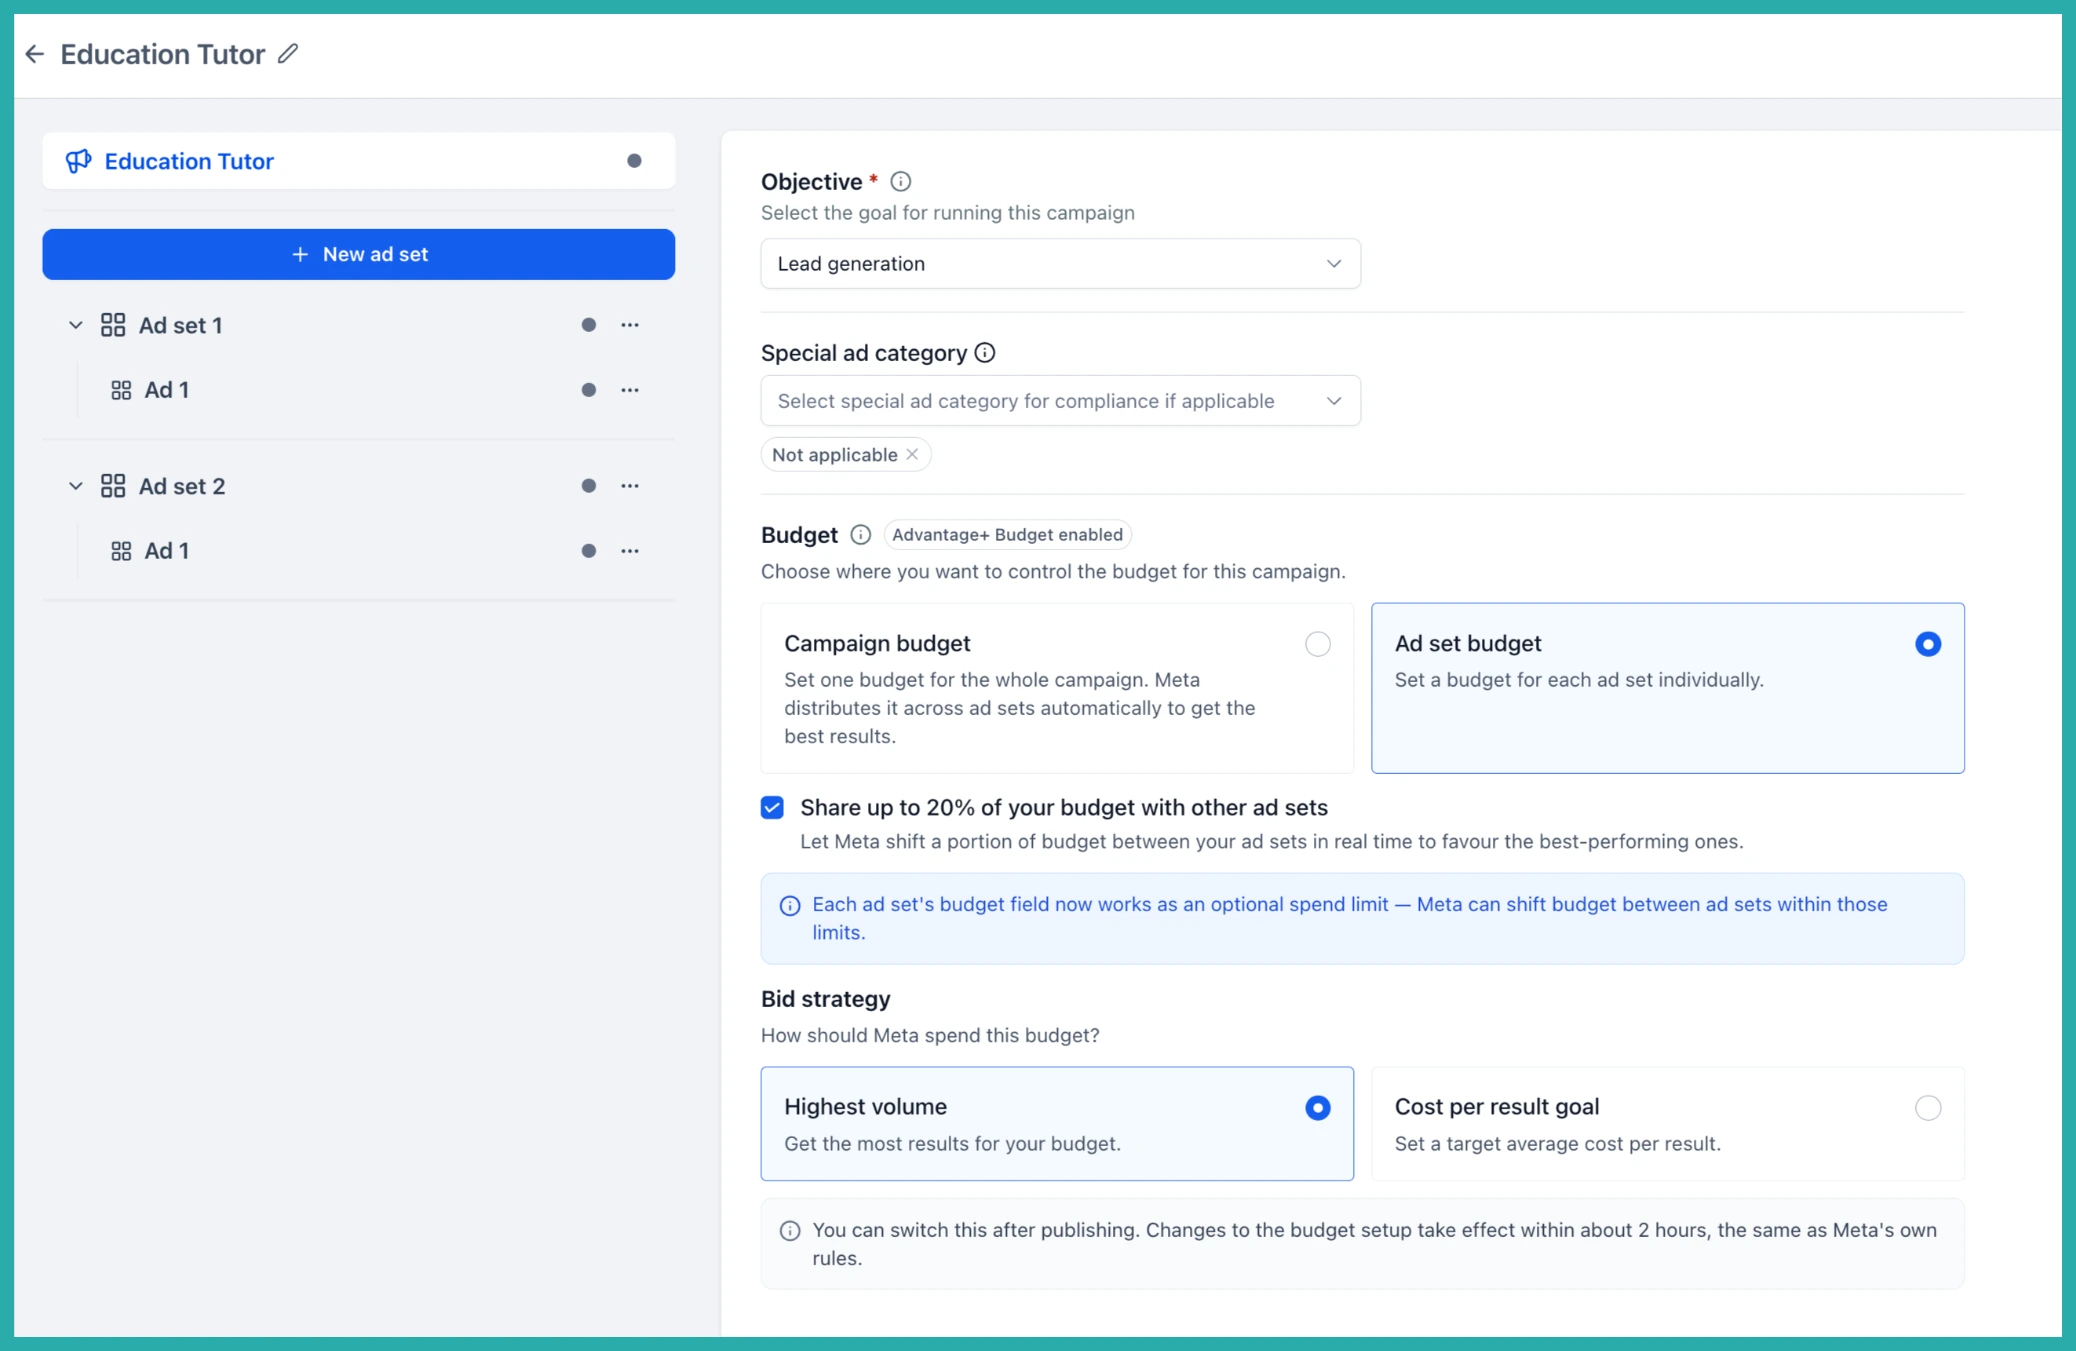Open the three-dot menu for Ad set 2

tap(630, 486)
